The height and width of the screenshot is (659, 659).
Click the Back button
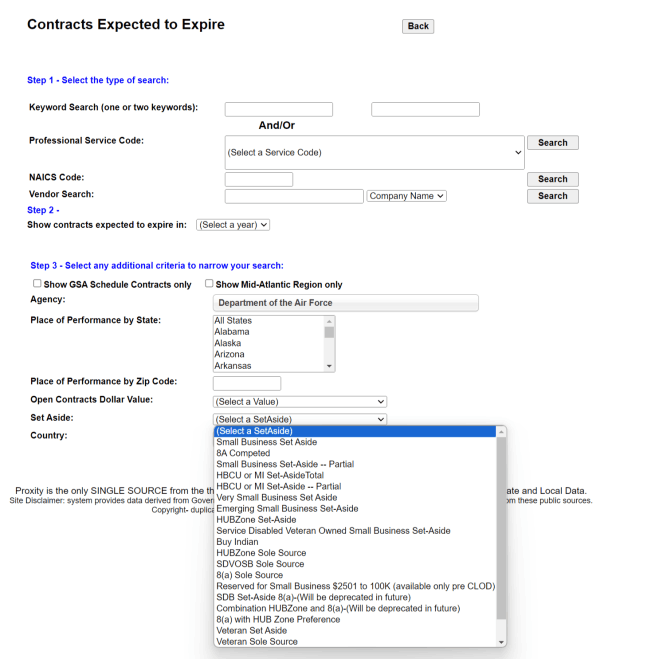click(x=418, y=26)
